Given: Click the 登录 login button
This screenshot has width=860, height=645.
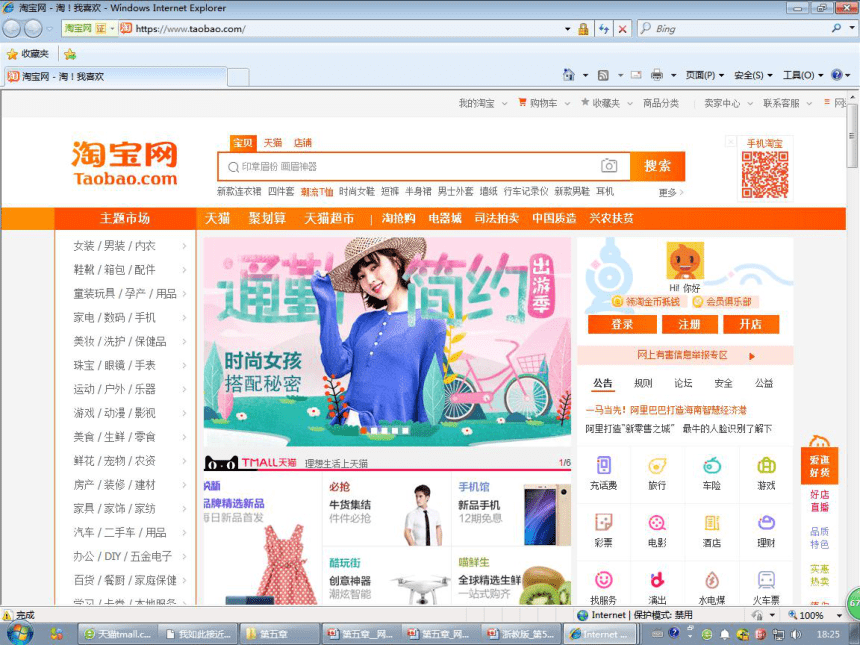Looking at the screenshot, I should click(622, 324).
